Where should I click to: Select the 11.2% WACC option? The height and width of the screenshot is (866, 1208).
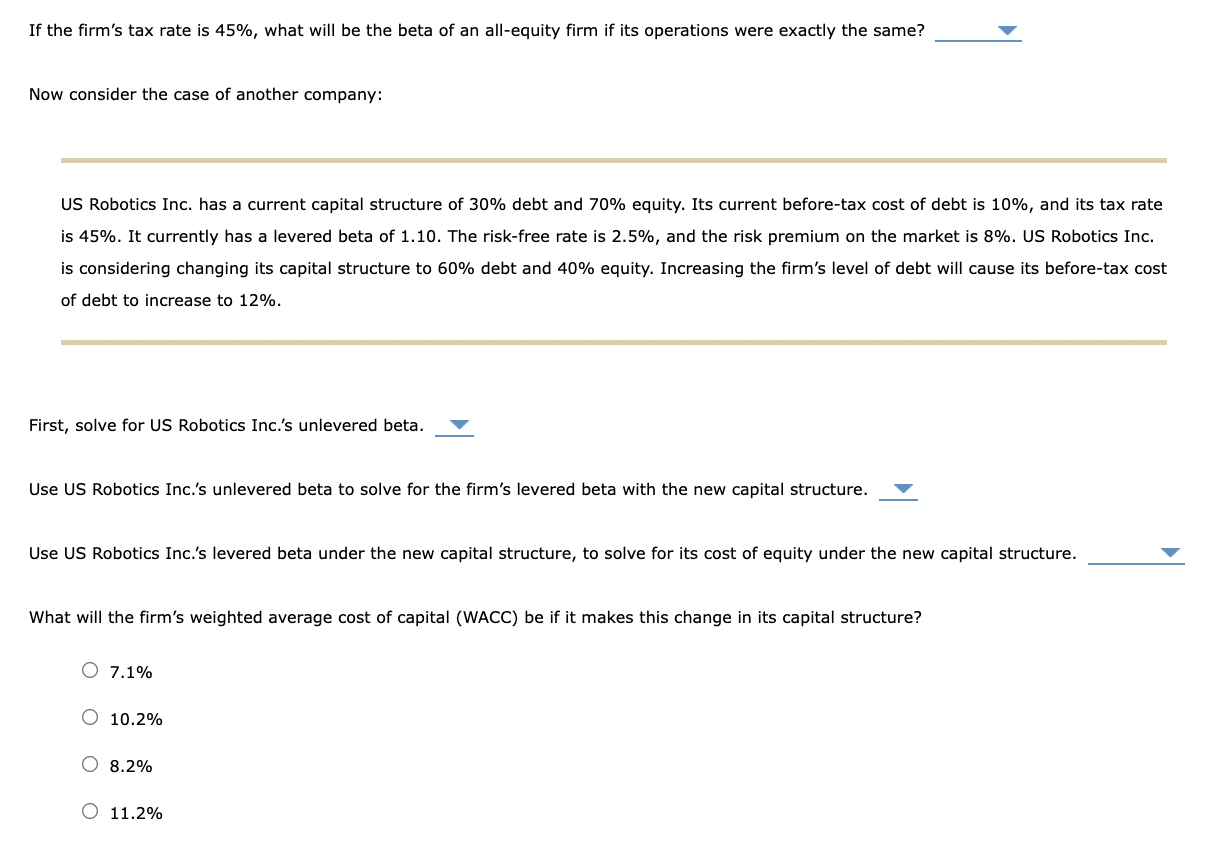(x=90, y=810)
